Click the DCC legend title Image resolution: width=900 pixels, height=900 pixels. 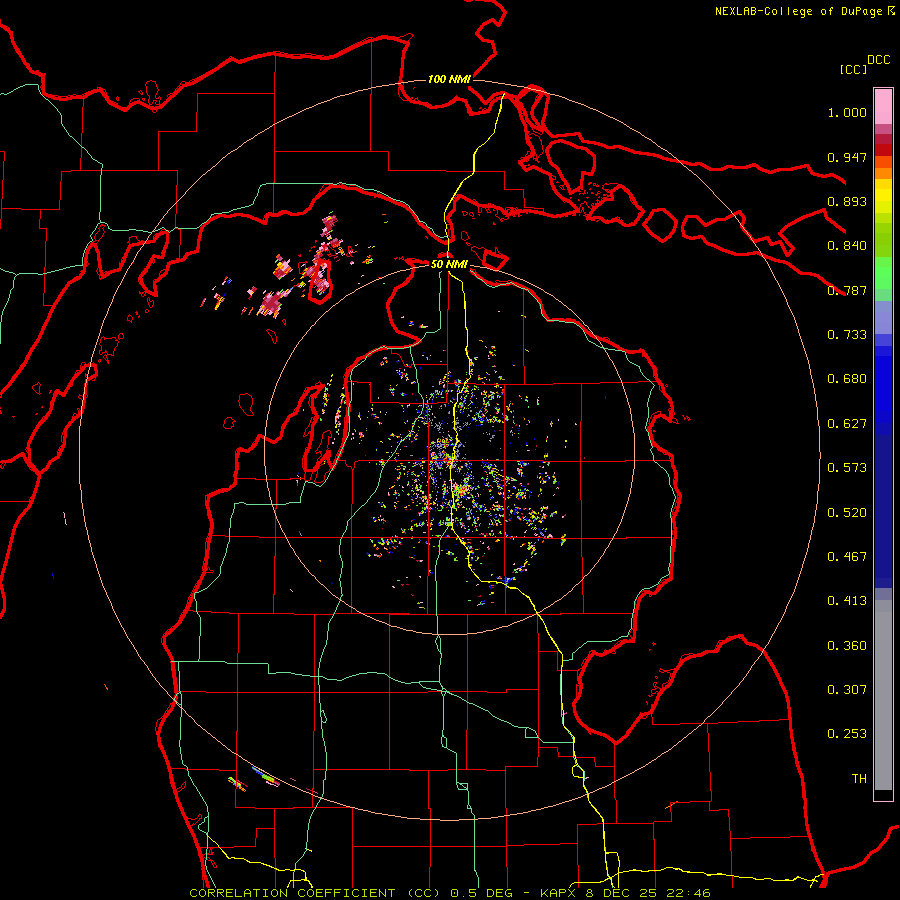click(x=879, y=60)
